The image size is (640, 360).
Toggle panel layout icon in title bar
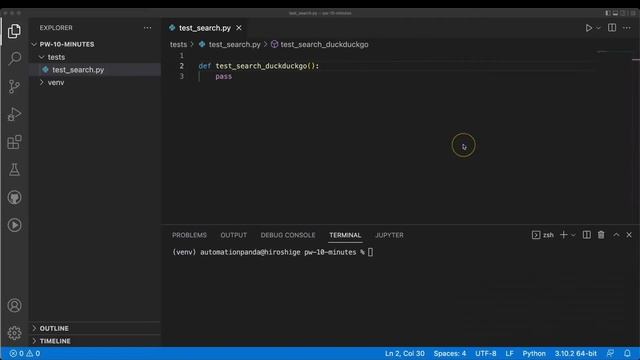[x=615, y=13]
